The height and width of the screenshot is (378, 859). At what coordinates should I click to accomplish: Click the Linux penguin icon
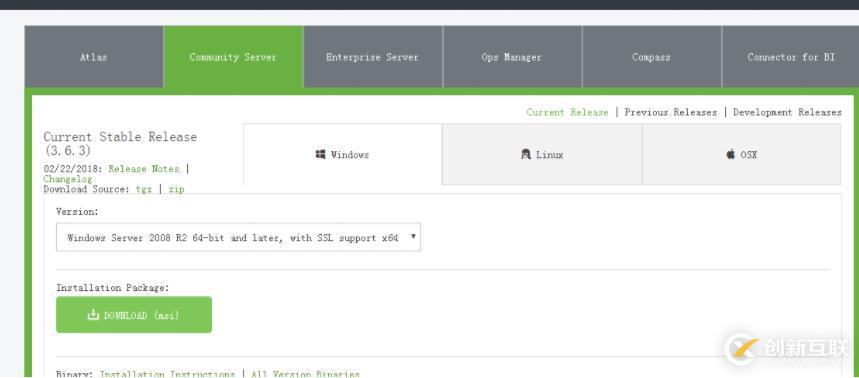pyautogui.click(x=526, y=154)
